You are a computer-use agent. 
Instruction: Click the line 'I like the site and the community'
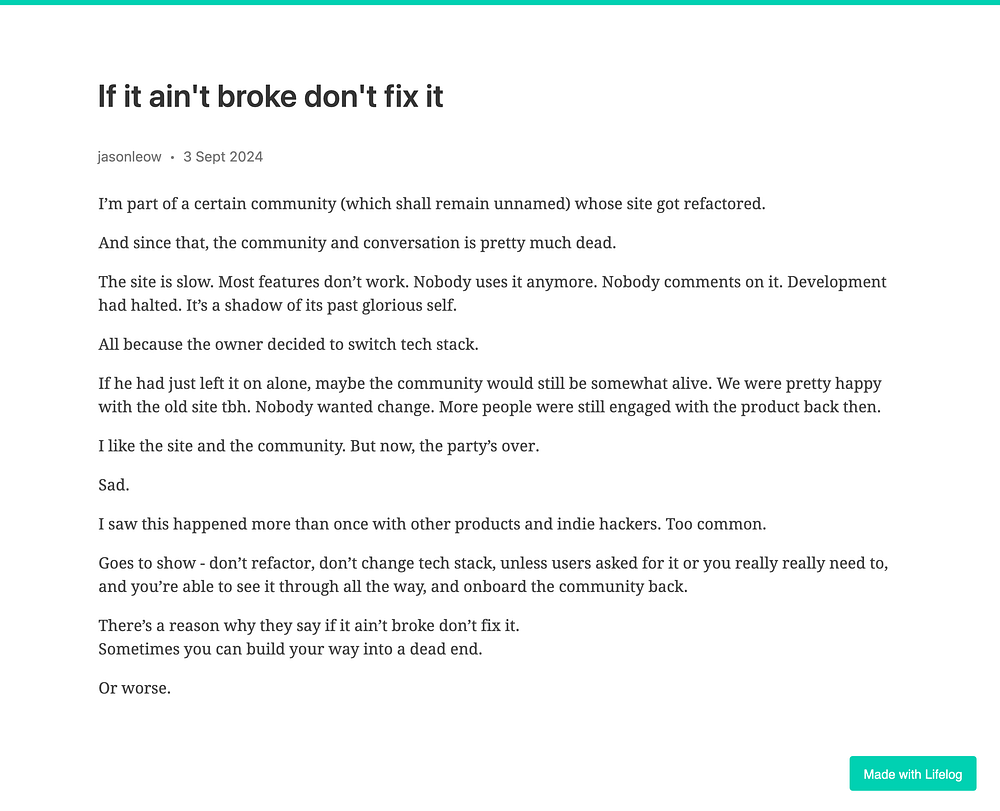319,446
